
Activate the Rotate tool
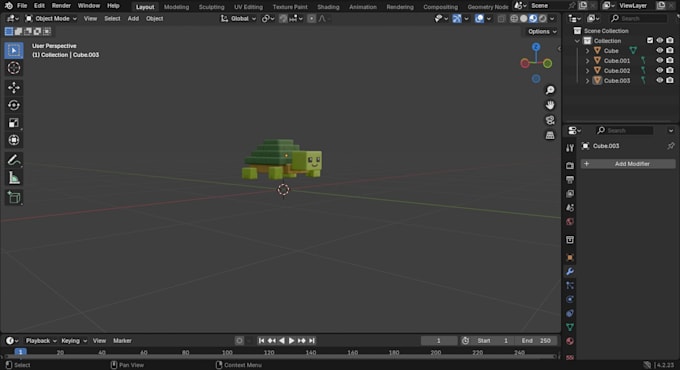point(14,105)
